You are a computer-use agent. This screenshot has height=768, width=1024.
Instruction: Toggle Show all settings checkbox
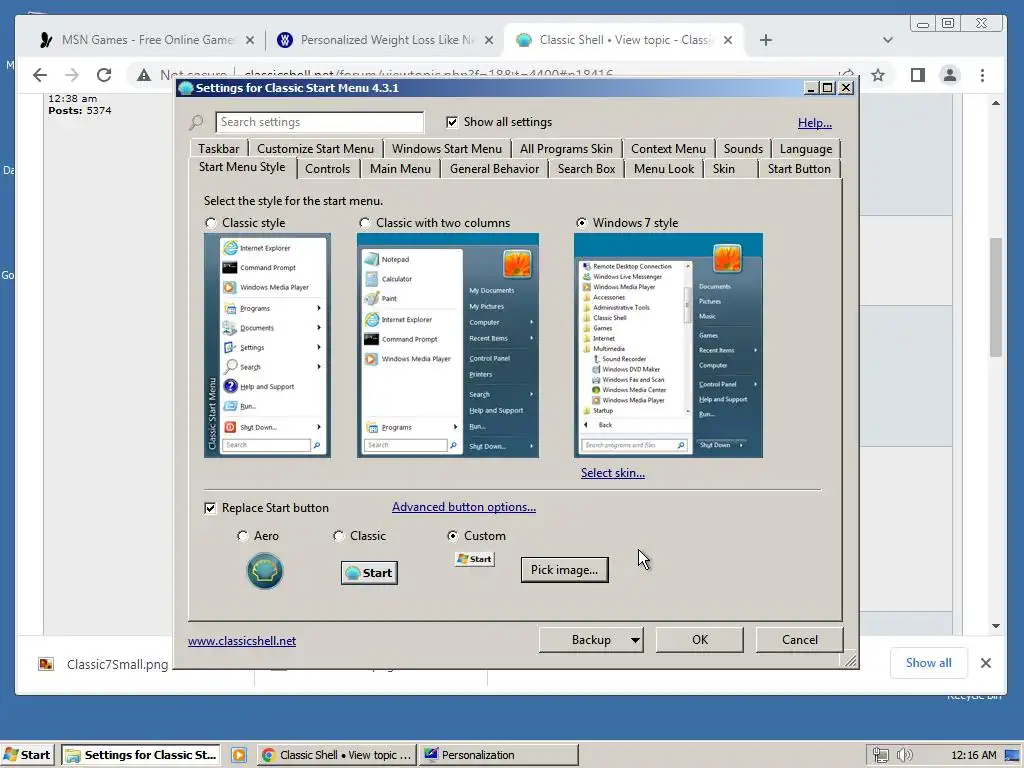point(452,122)
